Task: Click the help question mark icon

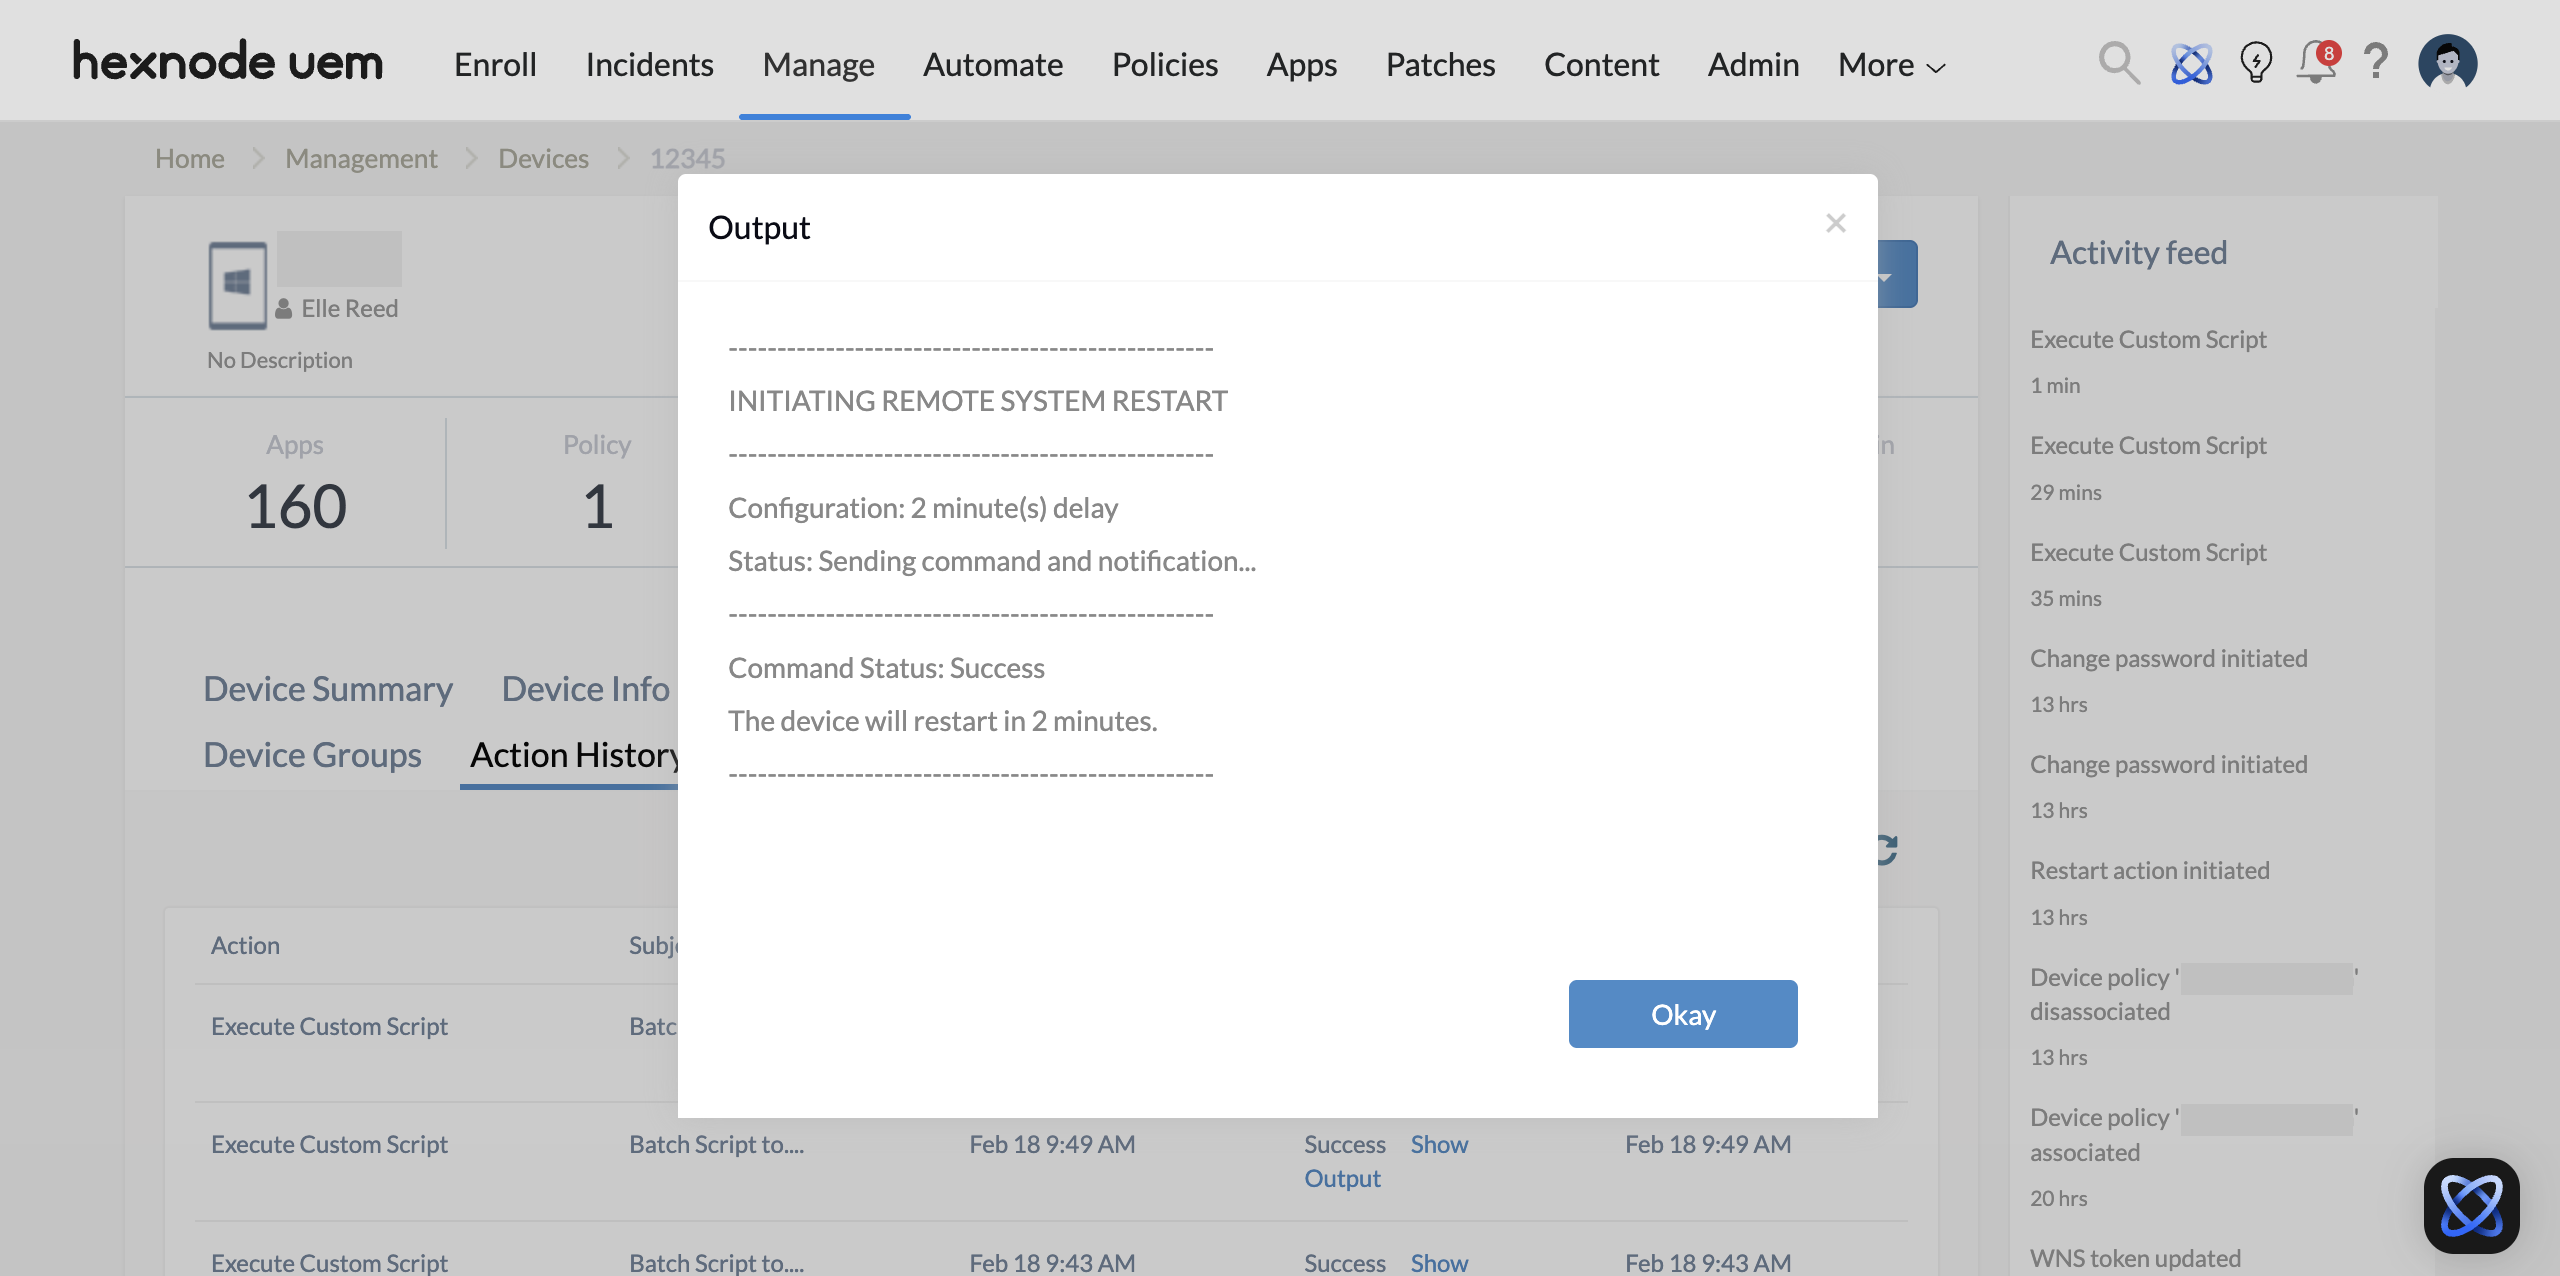Action: click(2376, 62)
